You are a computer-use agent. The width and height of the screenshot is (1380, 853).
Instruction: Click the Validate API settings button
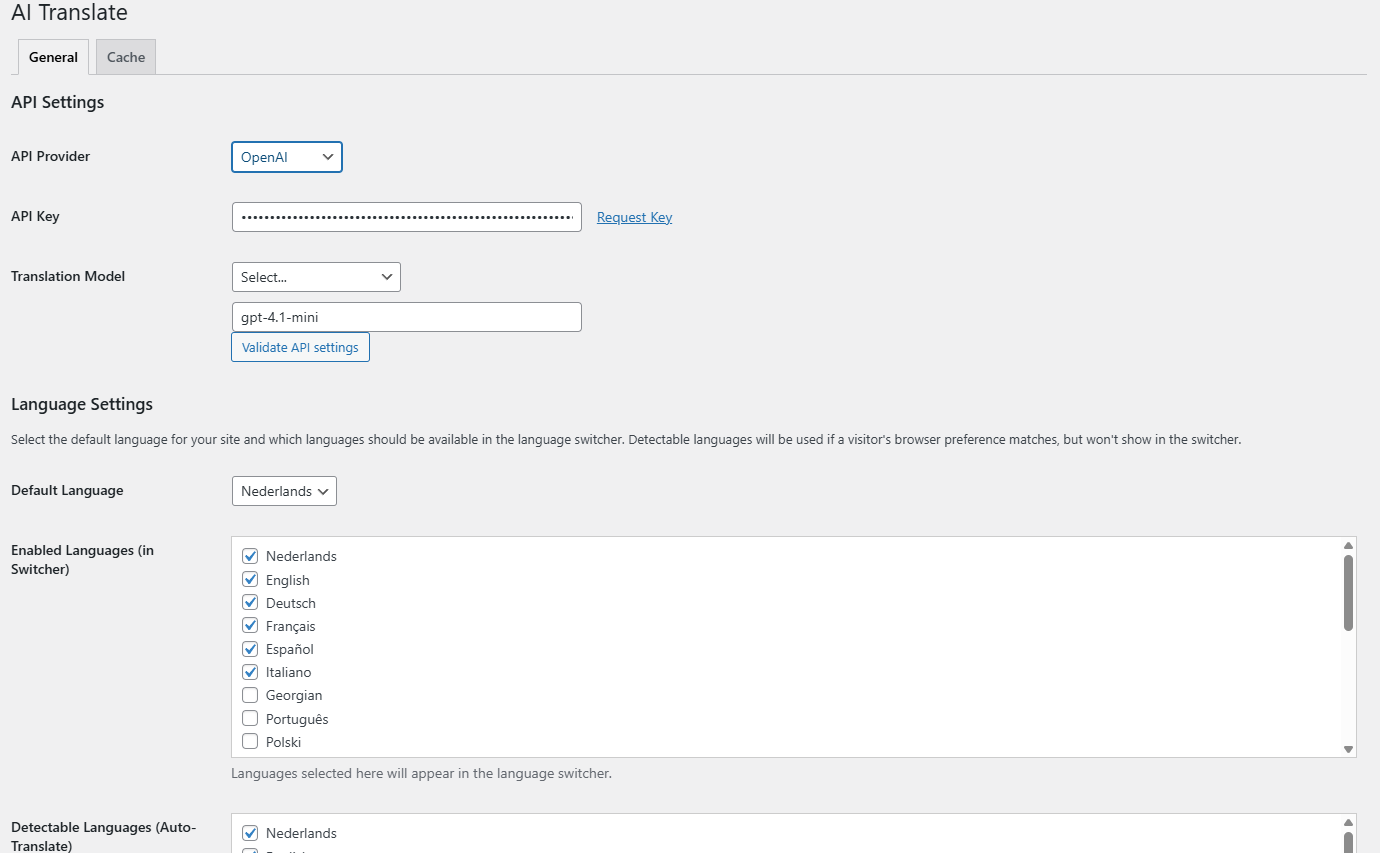coord(300,347)
